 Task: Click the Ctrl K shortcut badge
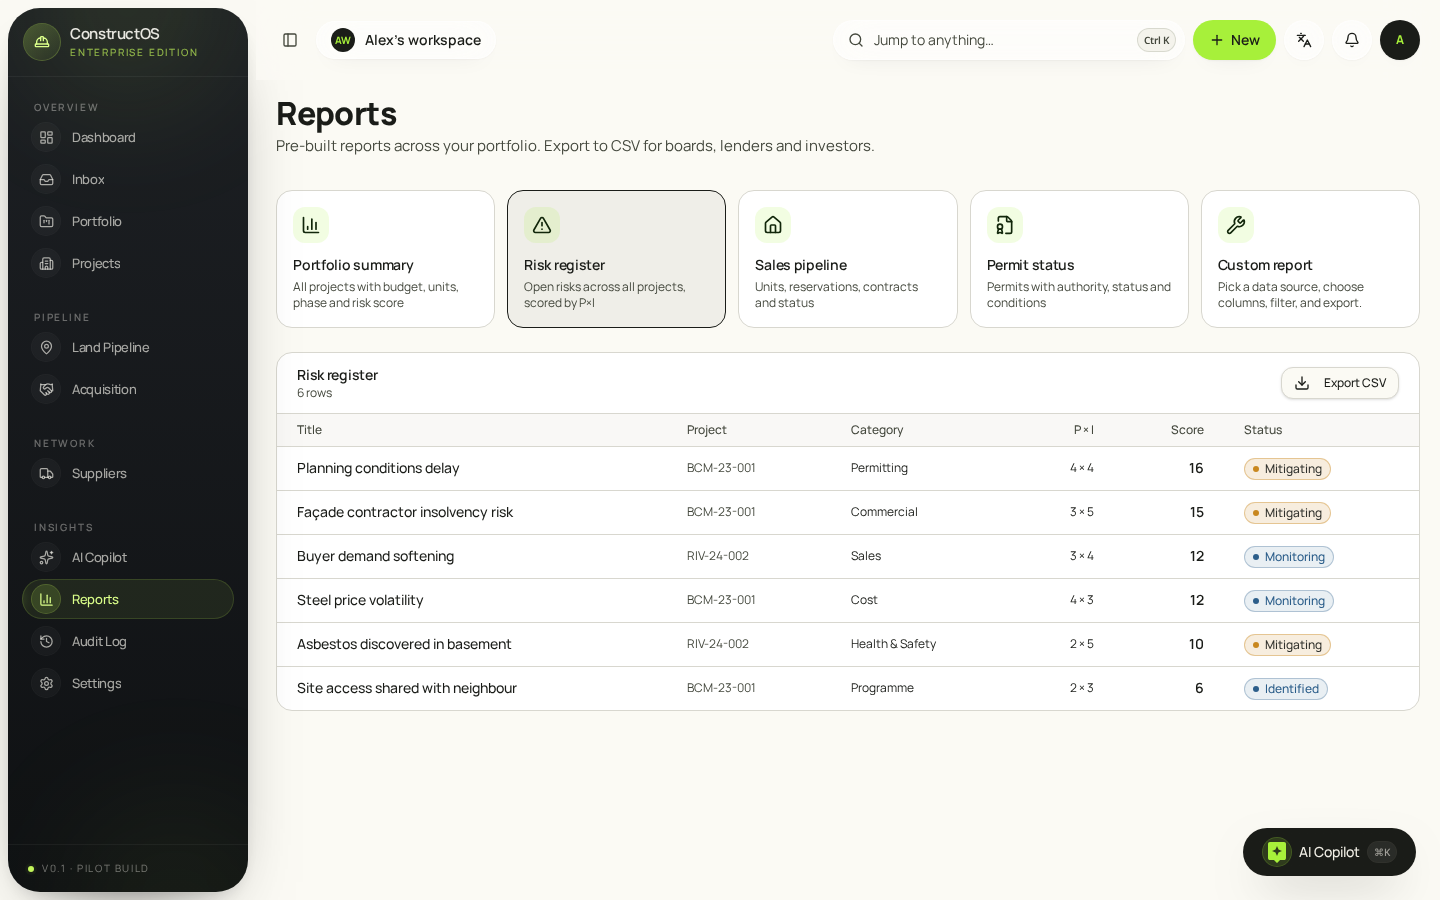[x=1156, y=40]
